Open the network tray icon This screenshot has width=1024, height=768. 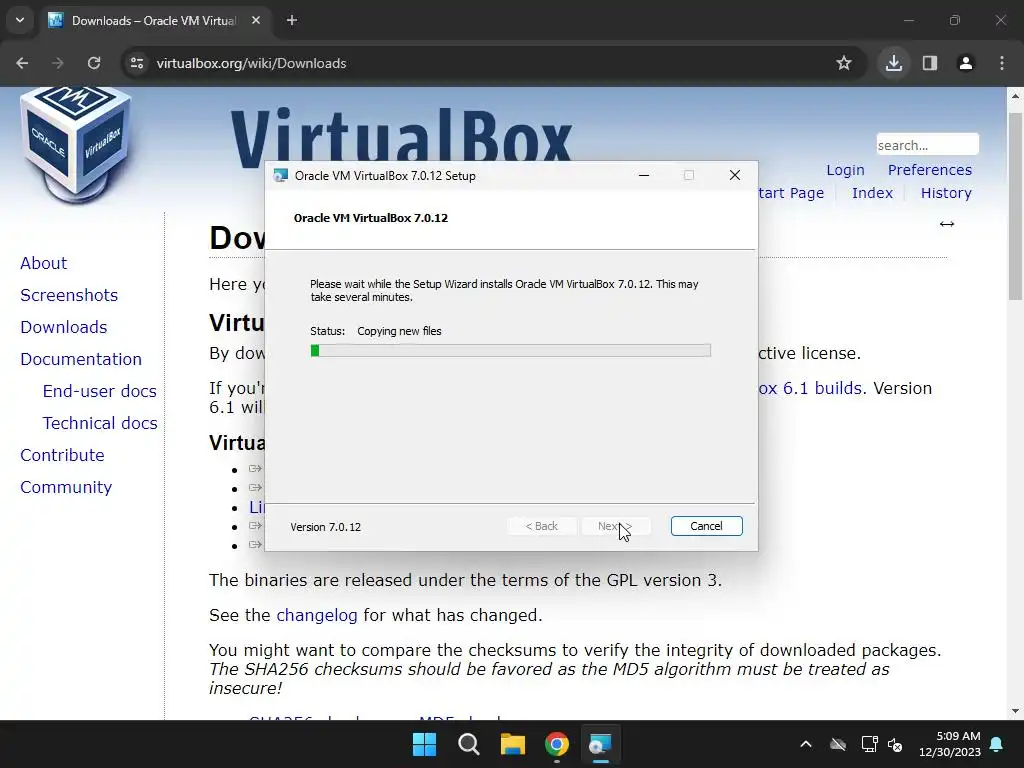869,744
